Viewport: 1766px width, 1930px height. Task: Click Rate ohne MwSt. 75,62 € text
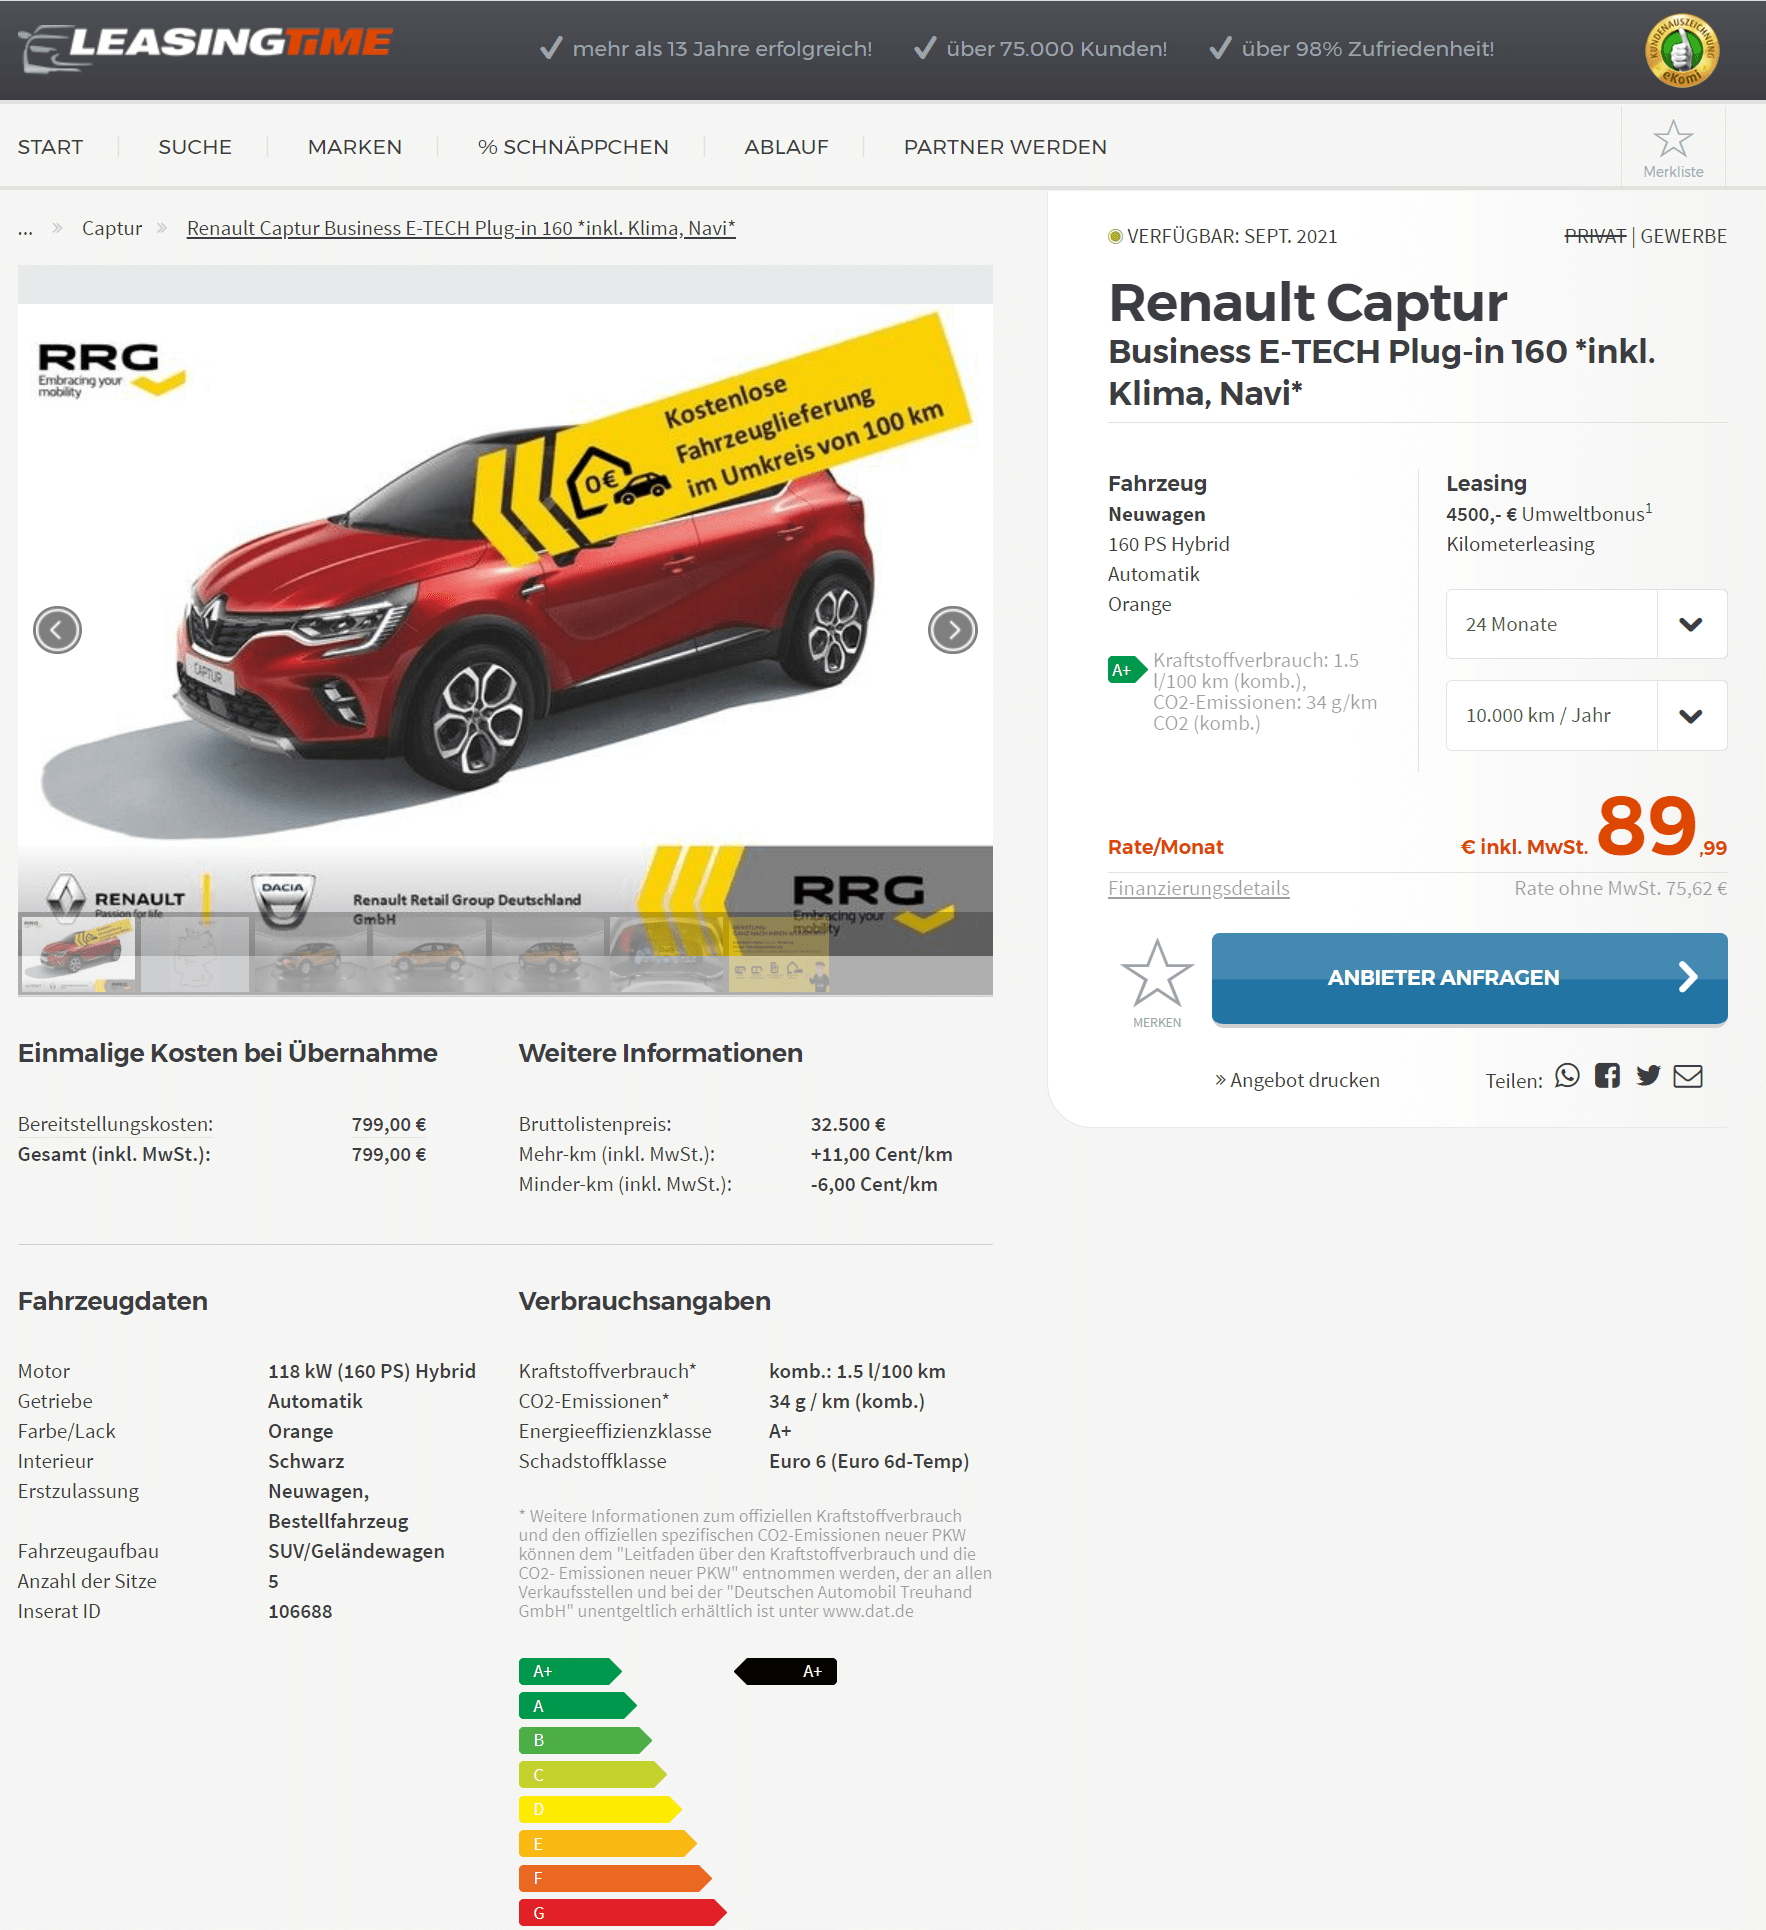point(1620,888)
